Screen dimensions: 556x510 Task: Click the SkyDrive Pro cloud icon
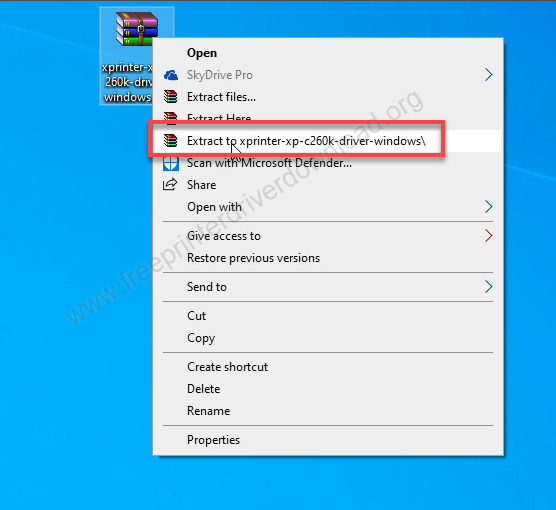point(171,75)
